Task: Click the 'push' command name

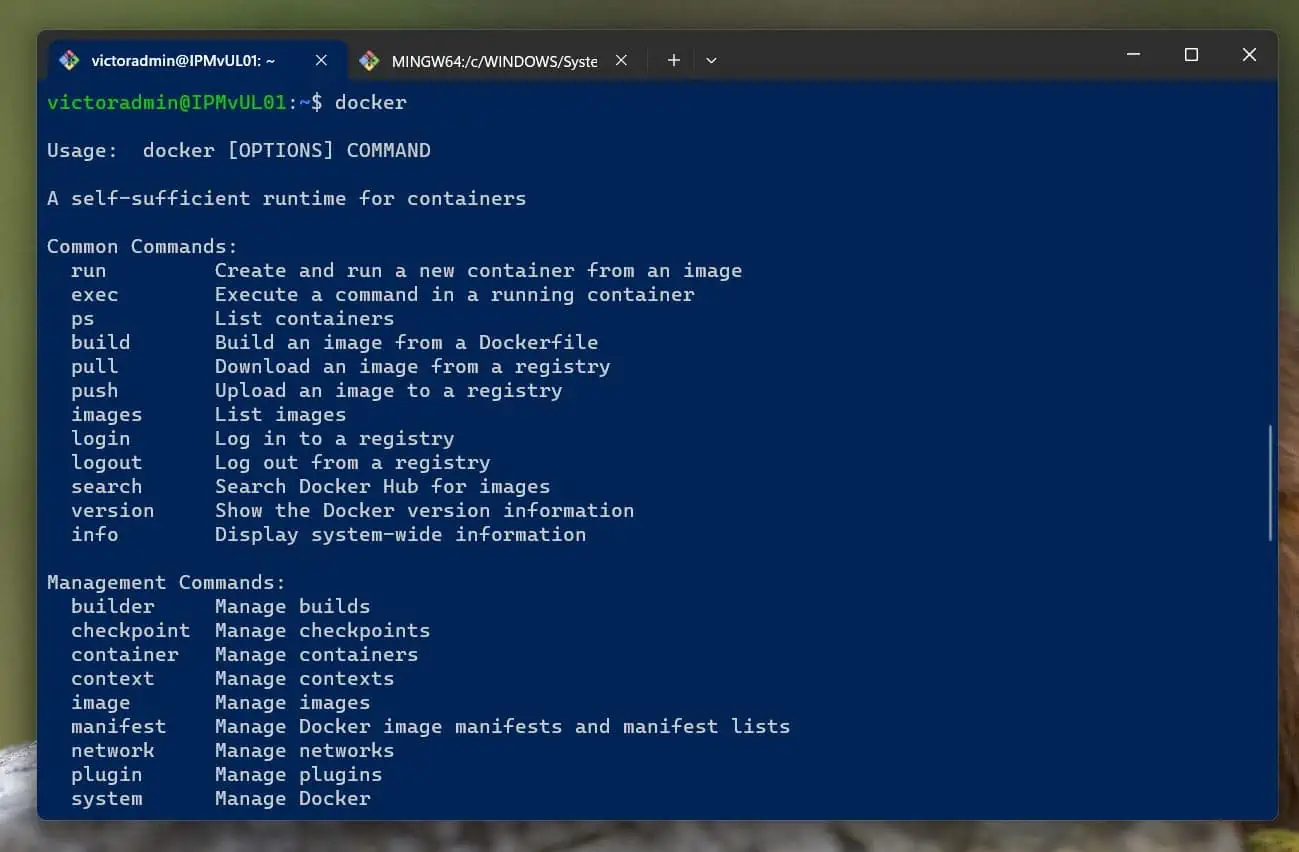Action: (95, 390)
